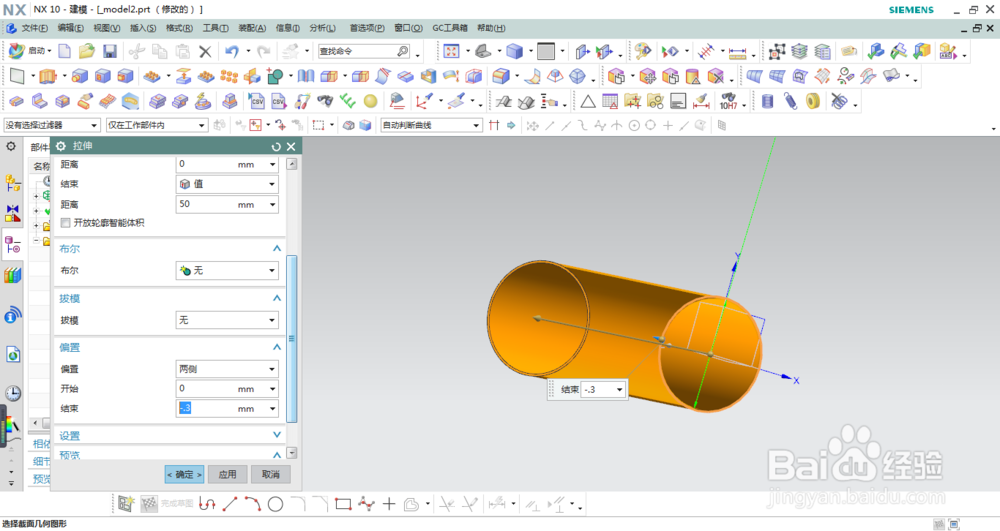Click the Fit view icon
Viewport: 1000px width, 531px height.
451,51
